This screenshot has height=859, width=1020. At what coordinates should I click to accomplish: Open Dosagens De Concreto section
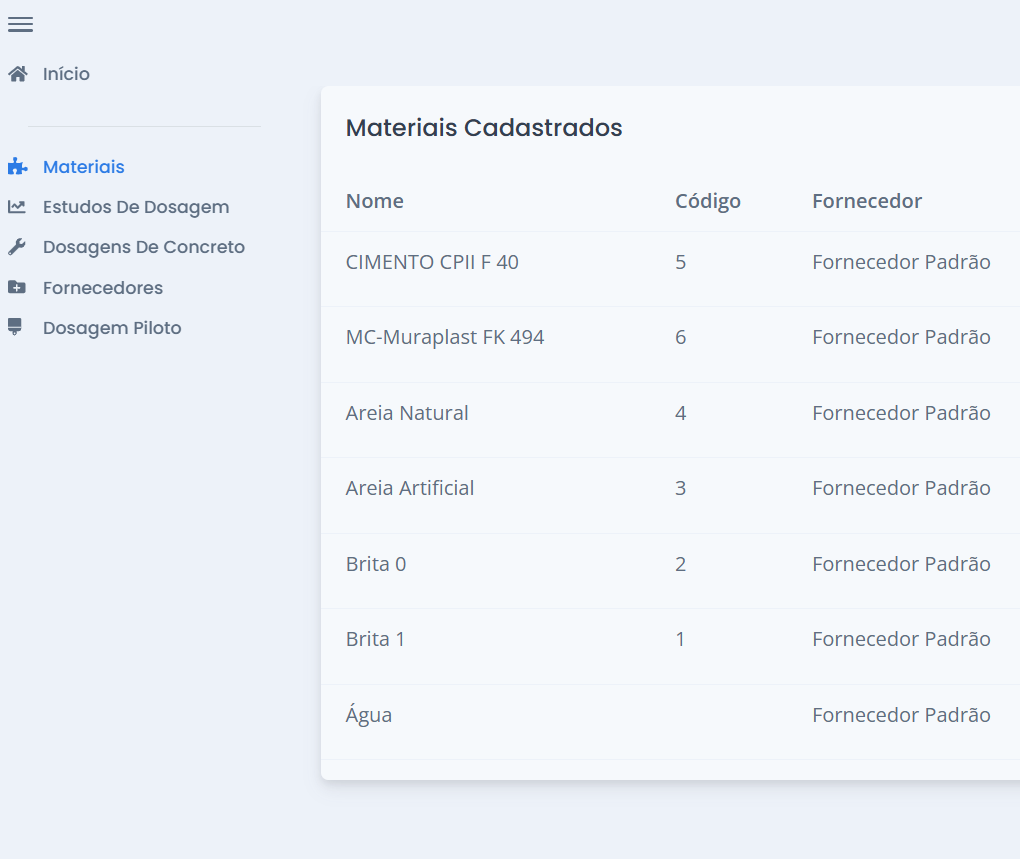(x=144, y=247)
